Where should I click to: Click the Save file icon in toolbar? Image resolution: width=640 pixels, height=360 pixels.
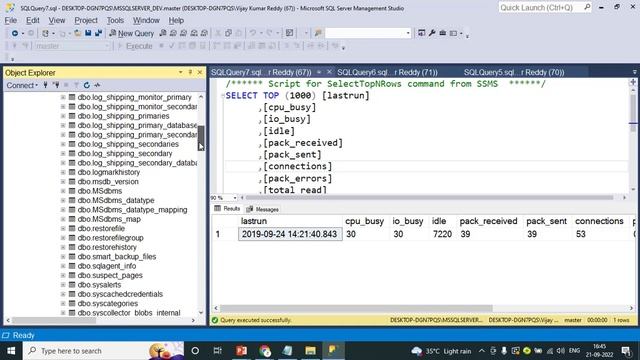point(88,33)
